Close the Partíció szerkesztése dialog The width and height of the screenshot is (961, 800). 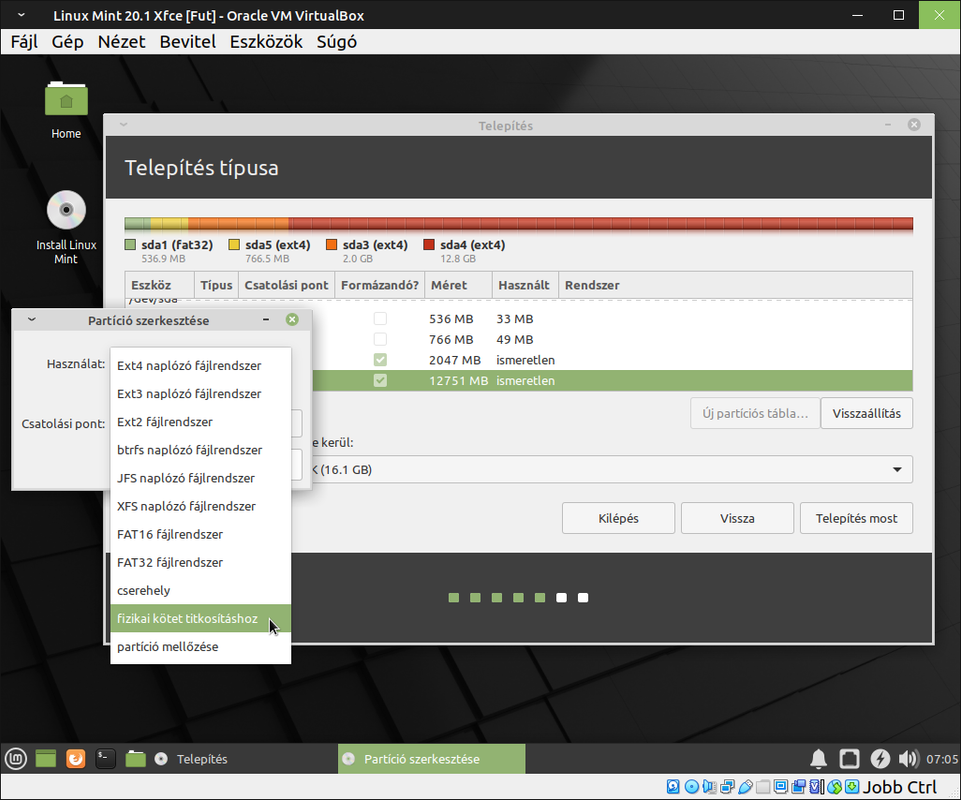pos(292,319)
